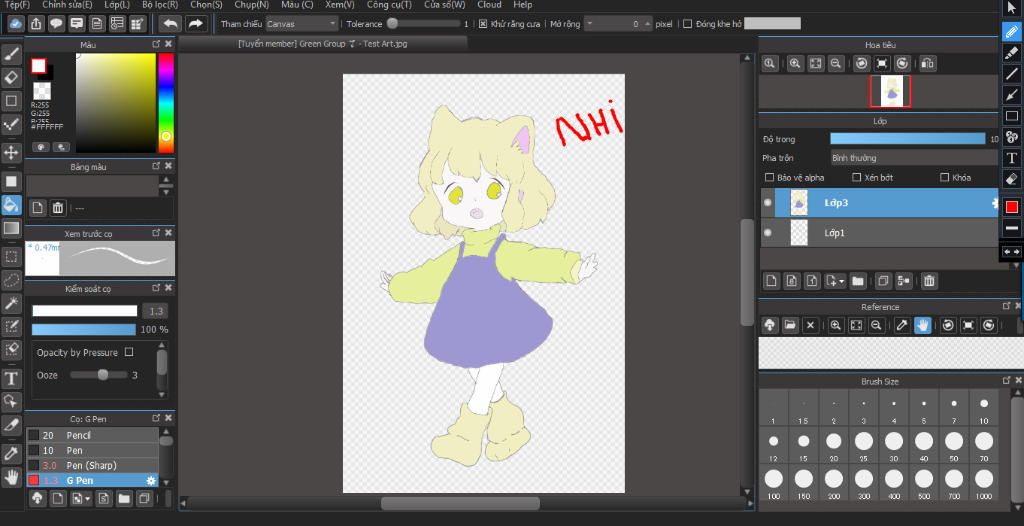
Task: Select the Text tool in left toolbar
Action: click(x=11, y=378)
